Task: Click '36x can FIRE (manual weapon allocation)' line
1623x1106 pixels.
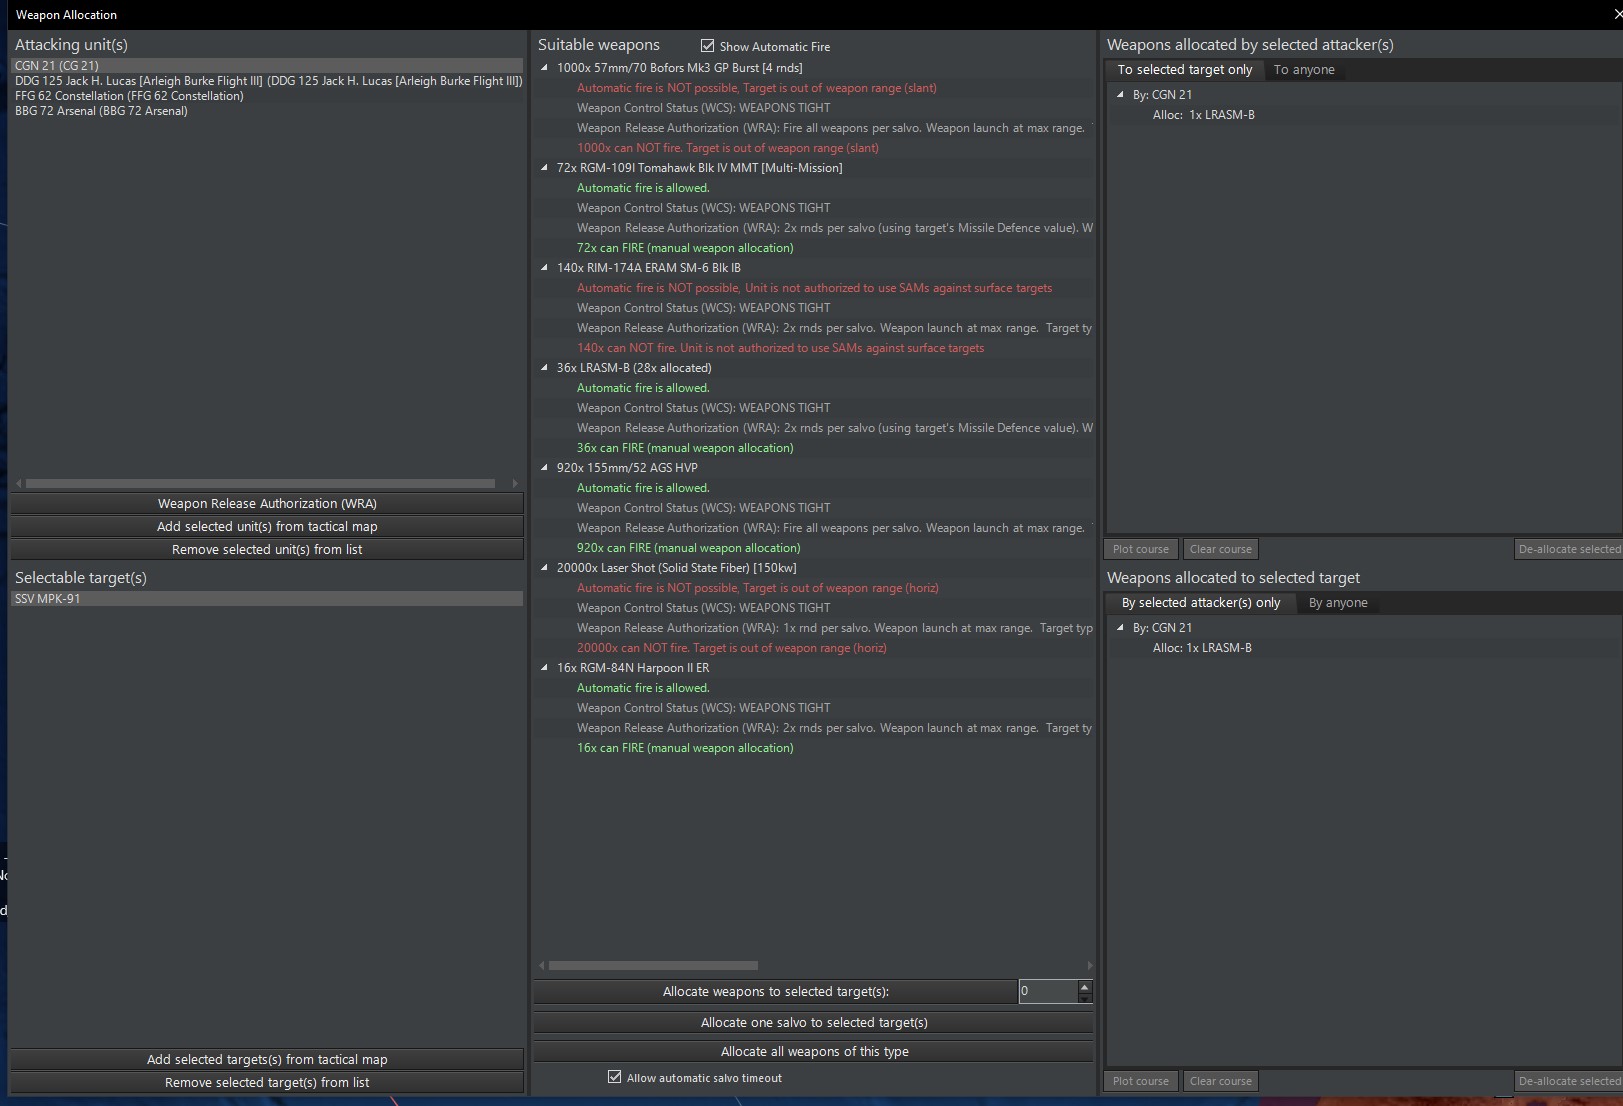Action: 685,448
